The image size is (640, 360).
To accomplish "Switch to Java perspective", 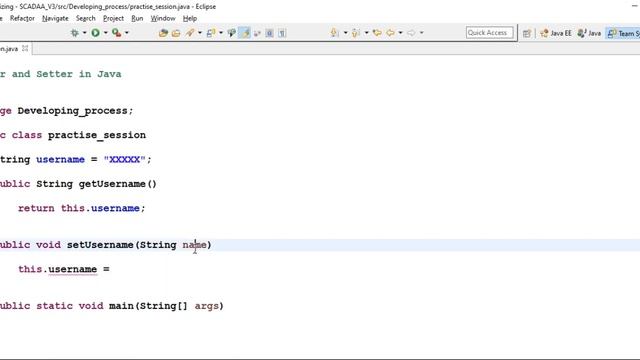I will (x=589, y=33).
